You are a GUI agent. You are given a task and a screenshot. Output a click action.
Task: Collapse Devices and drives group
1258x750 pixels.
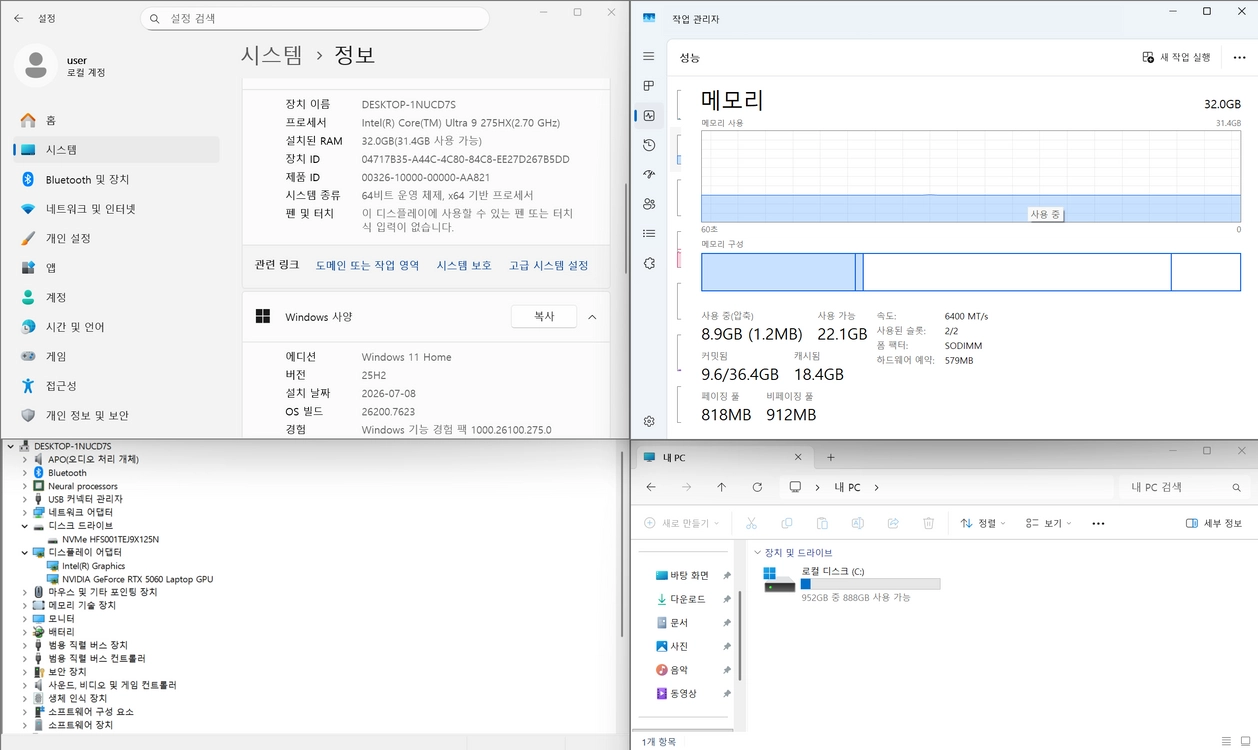tap(757, 552)
